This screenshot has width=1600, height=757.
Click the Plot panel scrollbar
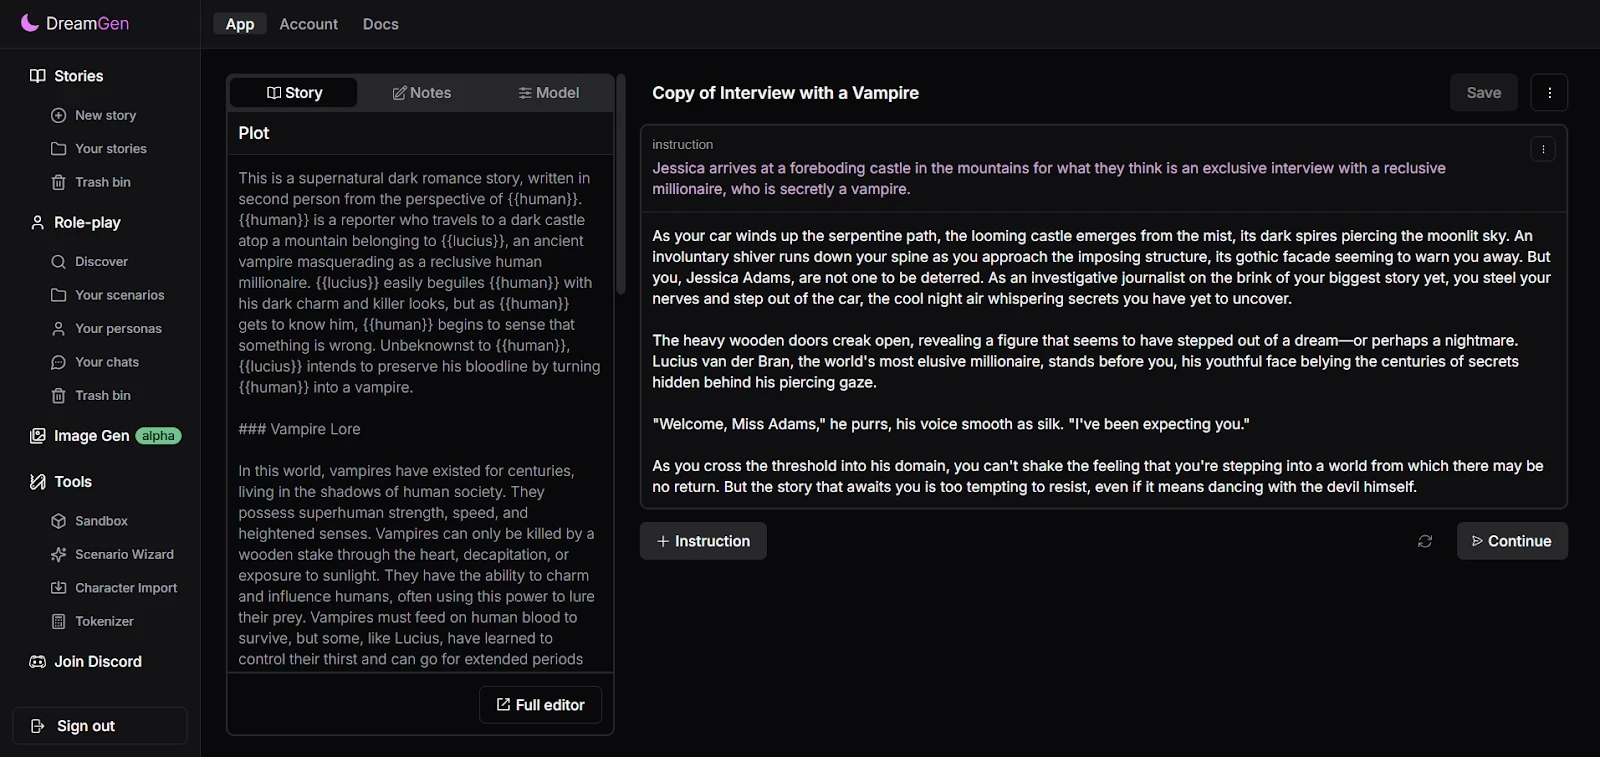(x=620, y=185)
